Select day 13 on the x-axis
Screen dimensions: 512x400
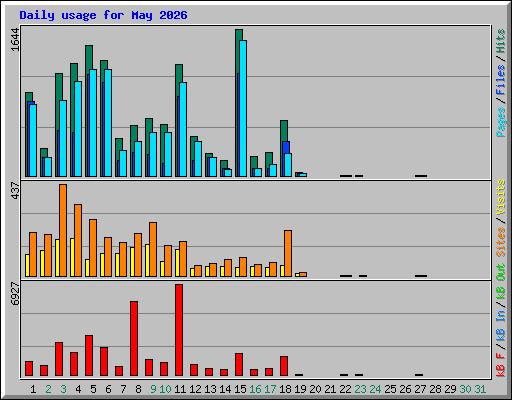coord(210,389)
